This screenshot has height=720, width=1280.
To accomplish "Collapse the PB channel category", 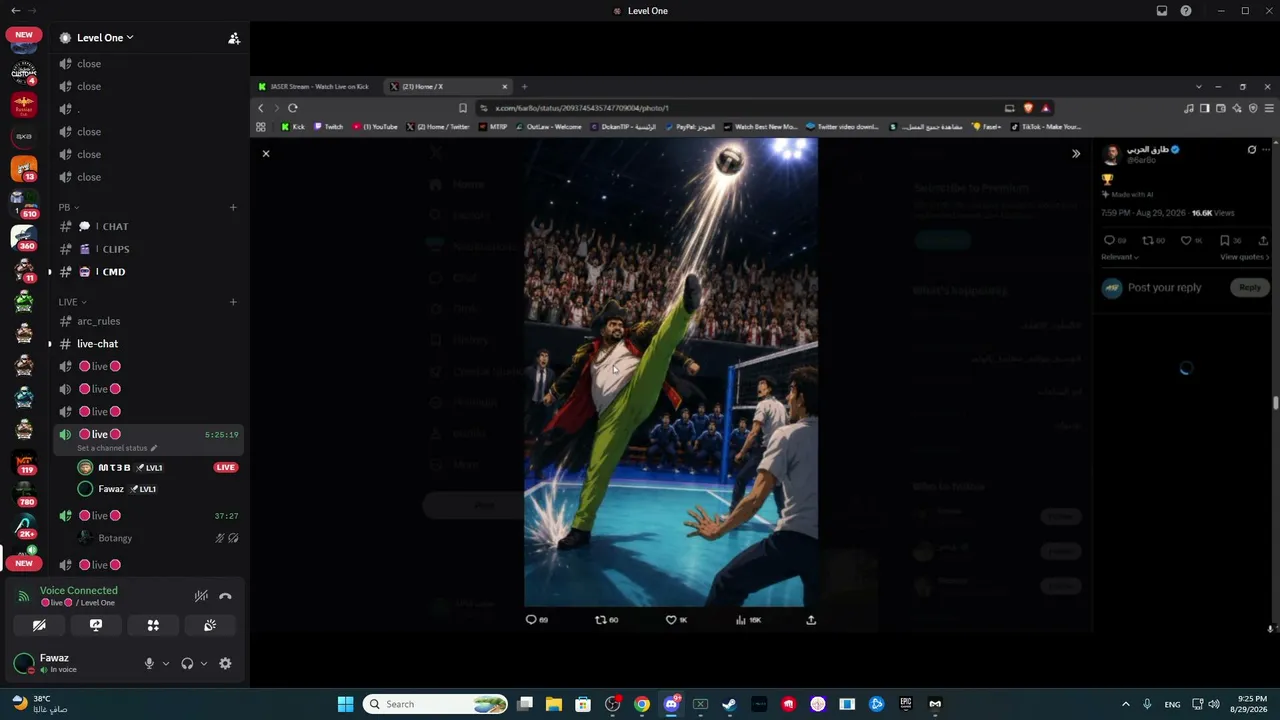I will pyautogui.click(x=68, y=207).
